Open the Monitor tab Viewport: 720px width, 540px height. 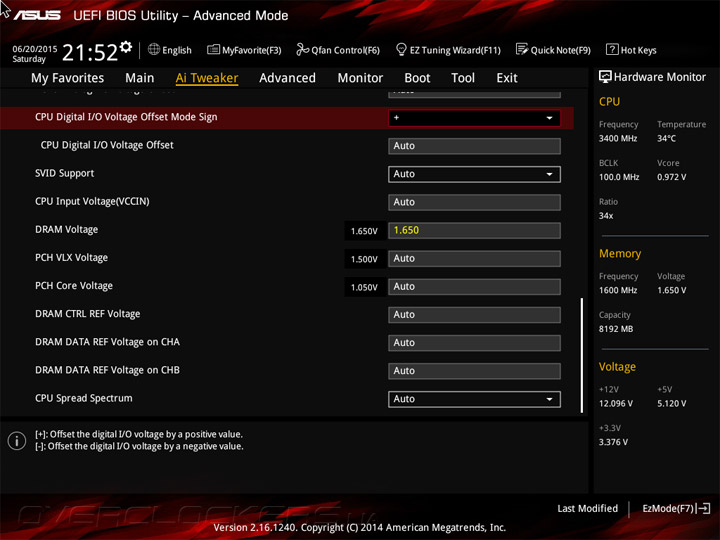(x=360, y=78)
